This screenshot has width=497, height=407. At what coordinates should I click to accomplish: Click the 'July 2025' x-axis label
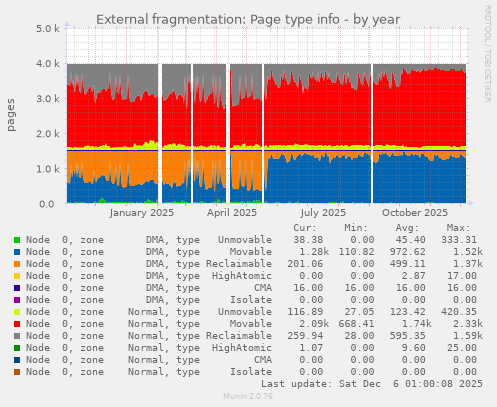tap(323, 213)
